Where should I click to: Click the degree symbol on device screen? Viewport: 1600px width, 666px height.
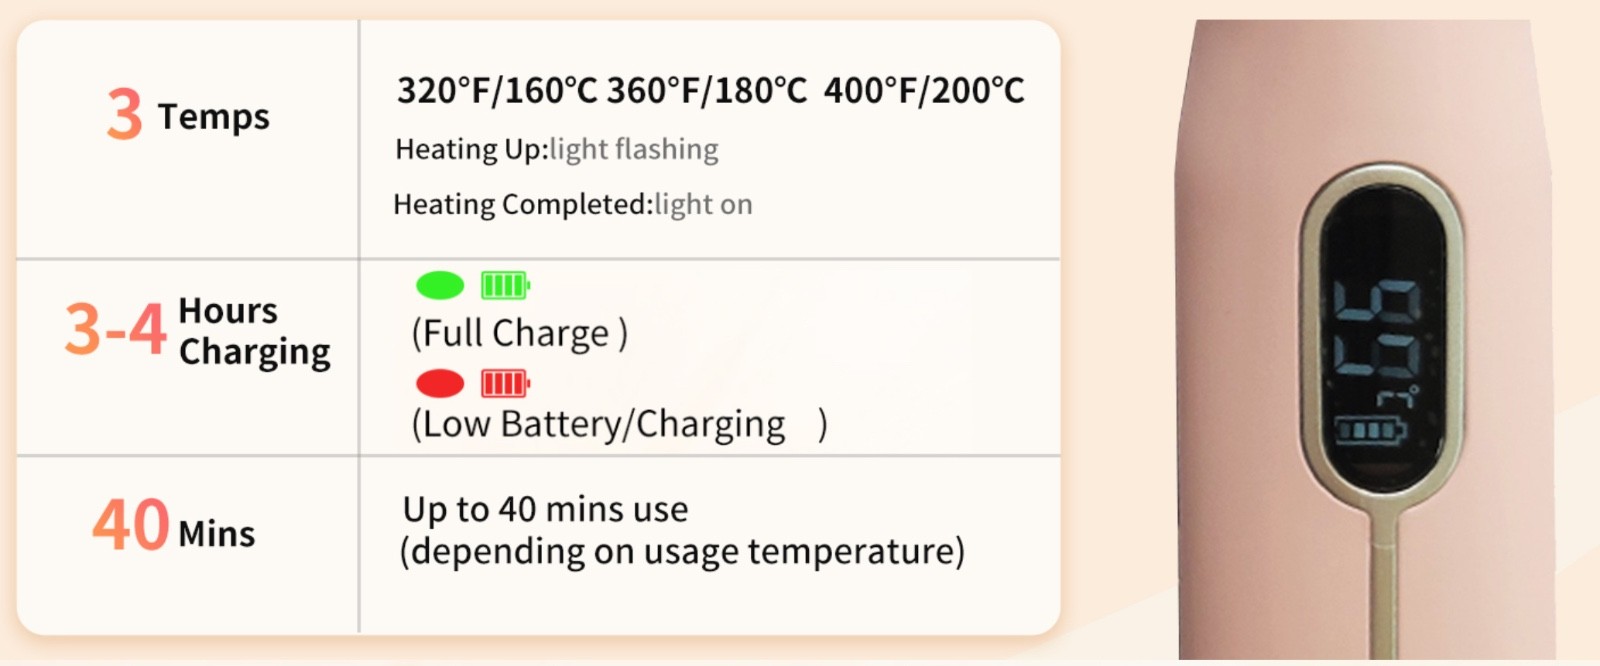[x=1398, y=396]
